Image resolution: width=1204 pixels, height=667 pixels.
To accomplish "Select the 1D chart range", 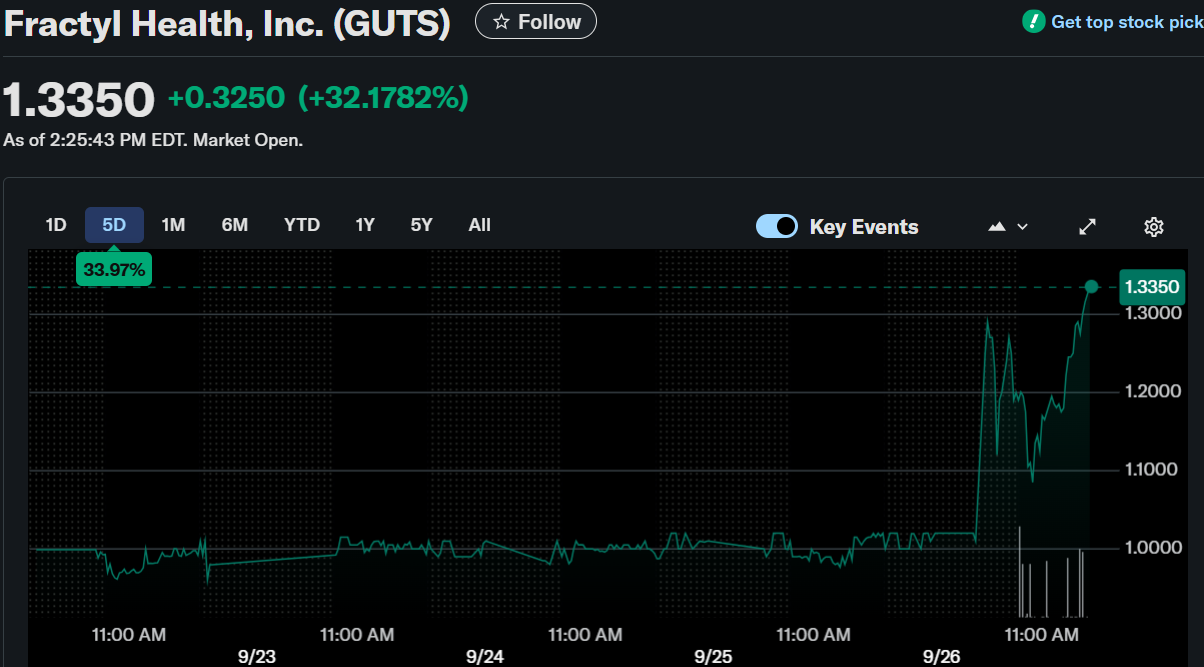I will (56, 225).
